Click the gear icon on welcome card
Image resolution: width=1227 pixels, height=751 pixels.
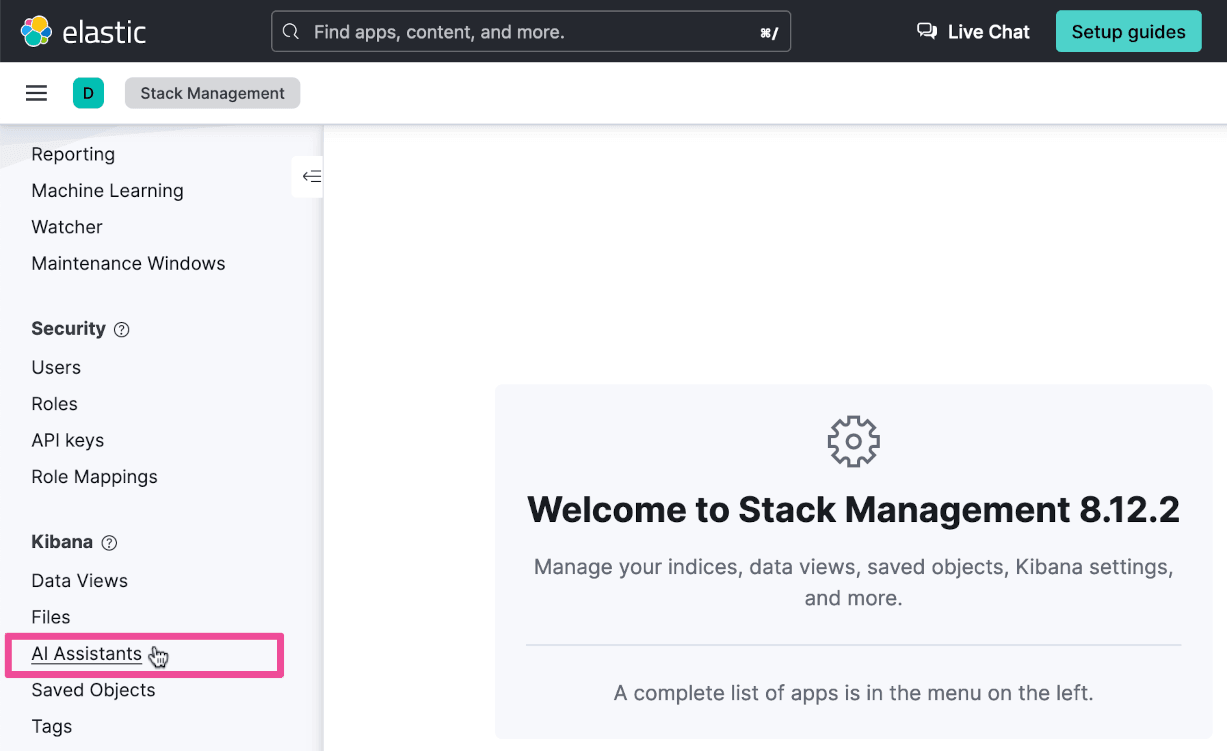pos(853,441)
